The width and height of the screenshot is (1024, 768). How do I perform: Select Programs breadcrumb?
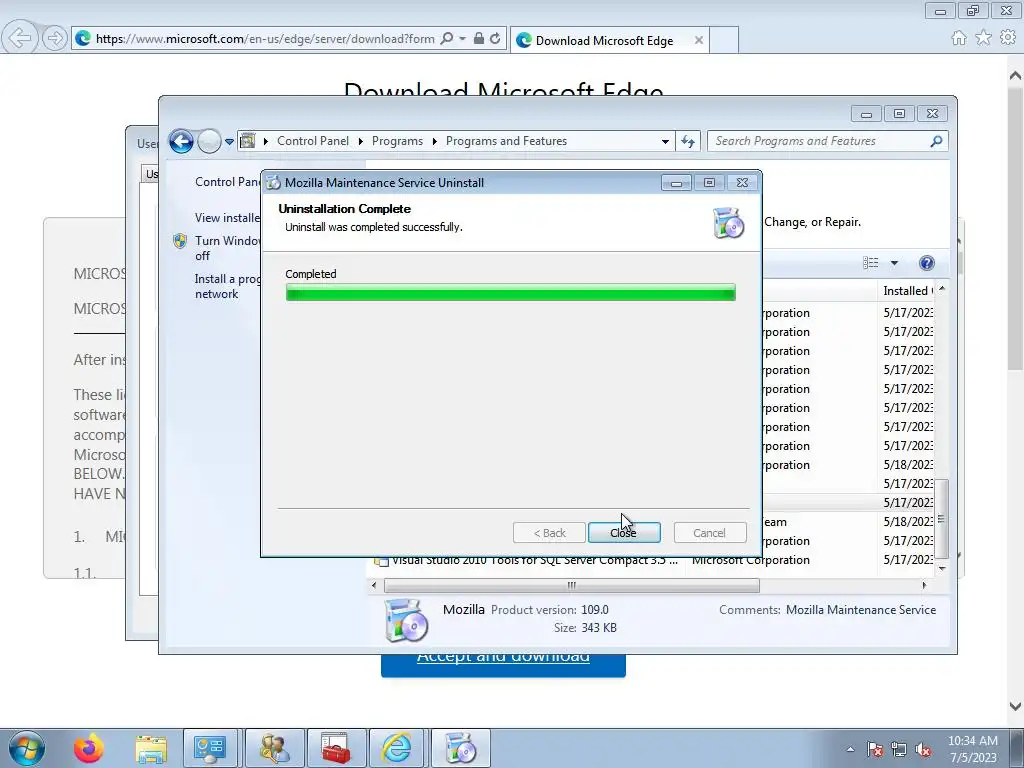(x=397, y=141)
